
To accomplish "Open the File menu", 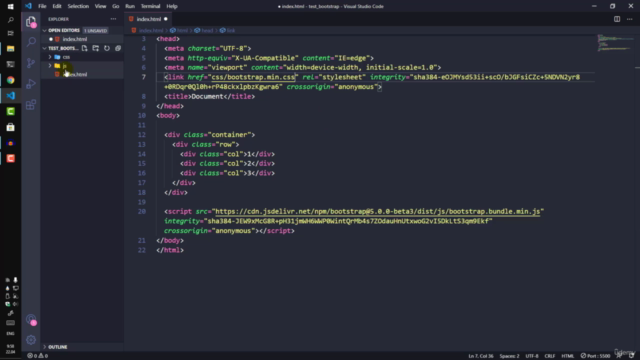I will click(x=42, y=6).
